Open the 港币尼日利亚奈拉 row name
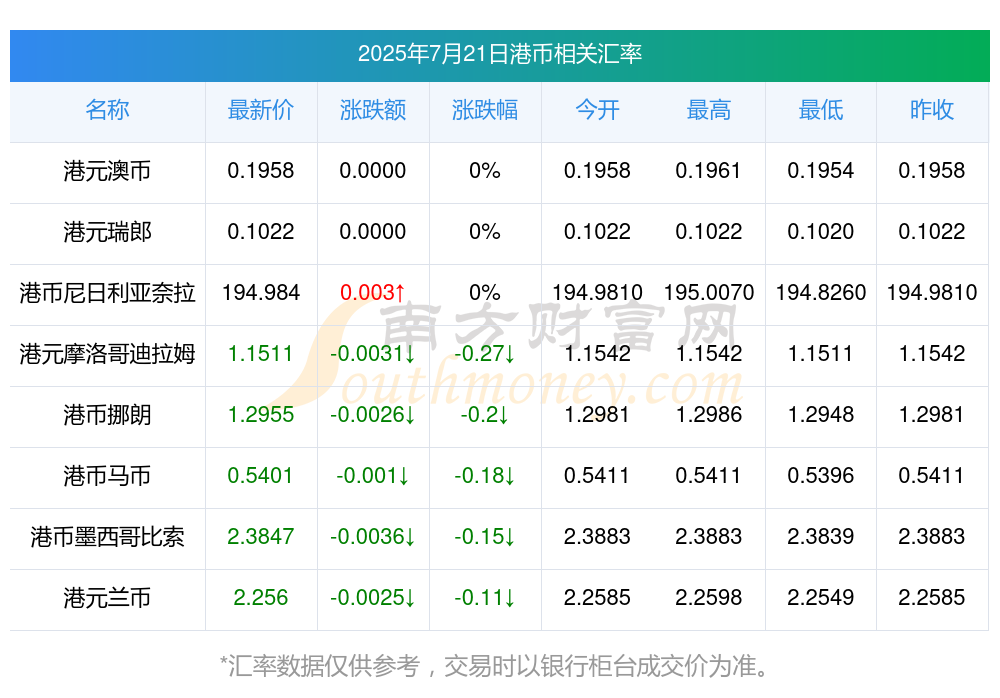 (107, 293)
